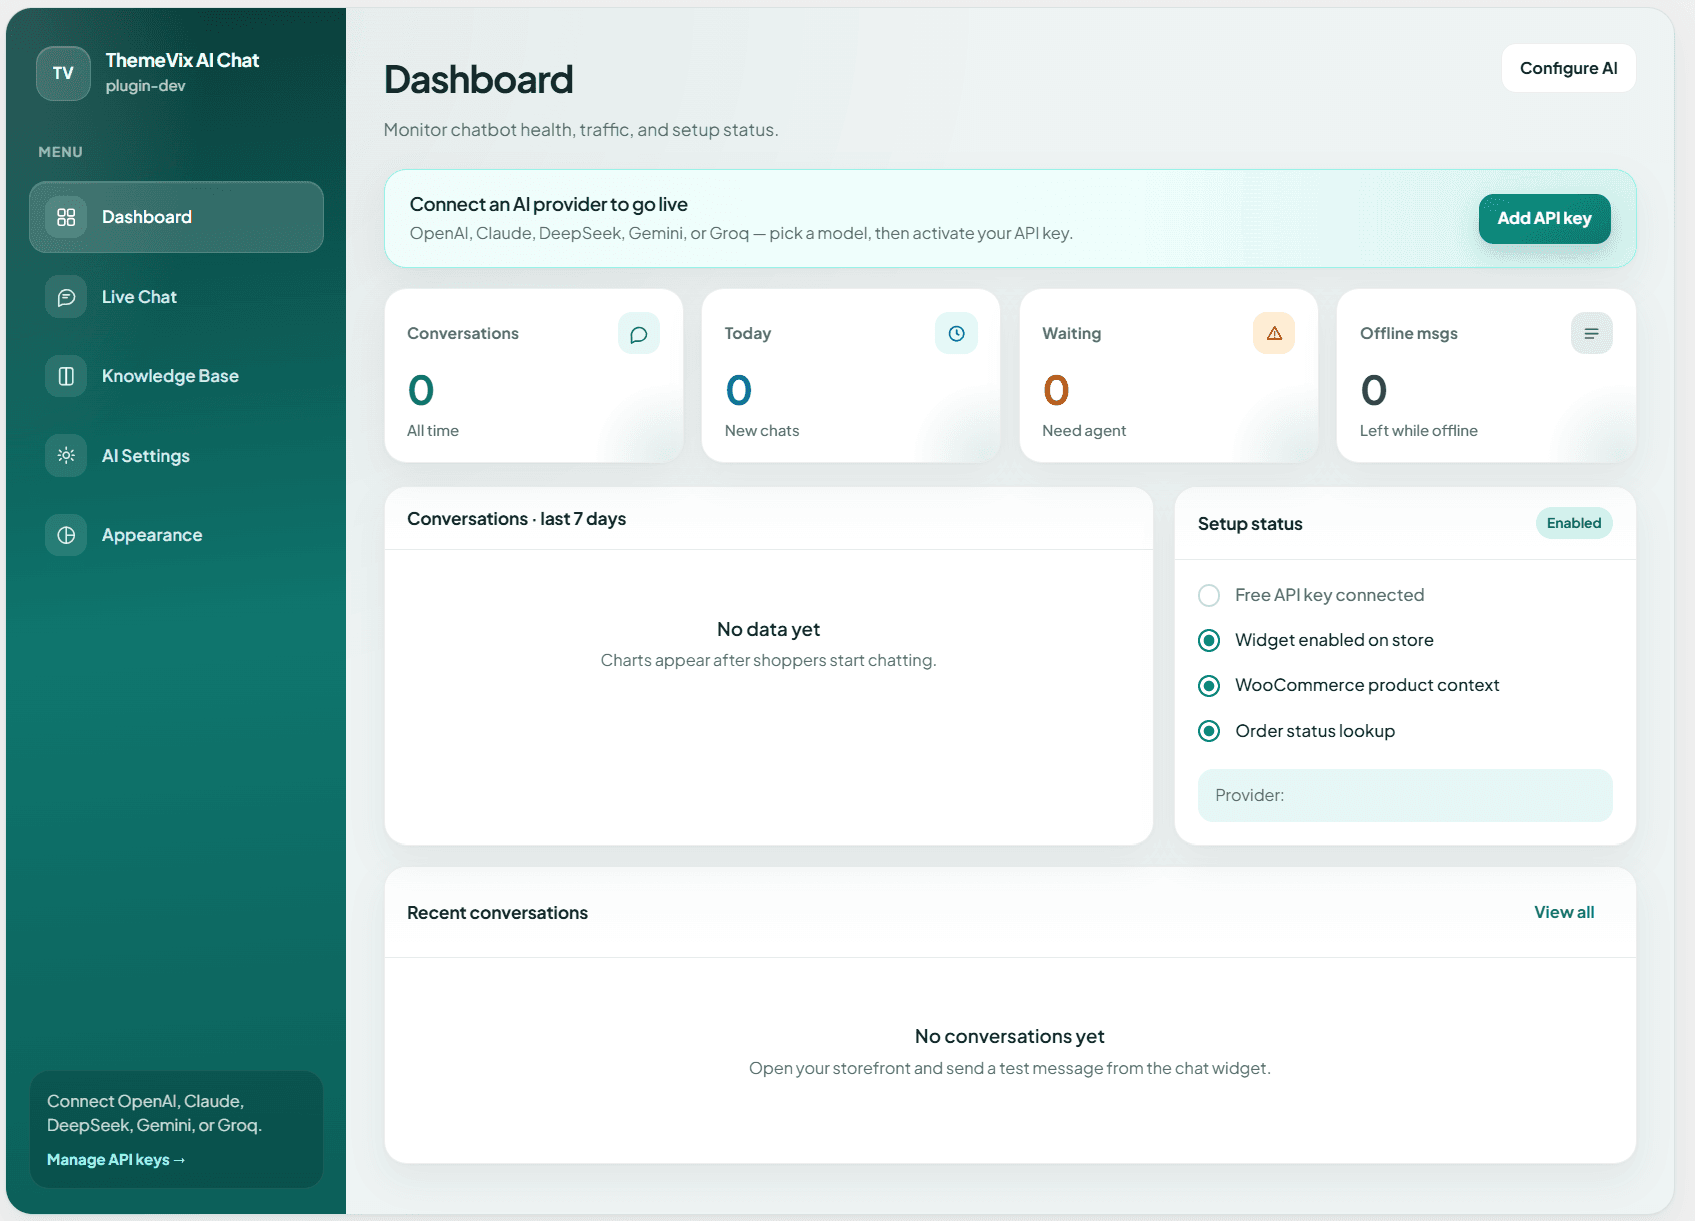Screen dimensions: 1695x1221
Task: Open AI Settings from the sidebar
Action: coord(176,456)
